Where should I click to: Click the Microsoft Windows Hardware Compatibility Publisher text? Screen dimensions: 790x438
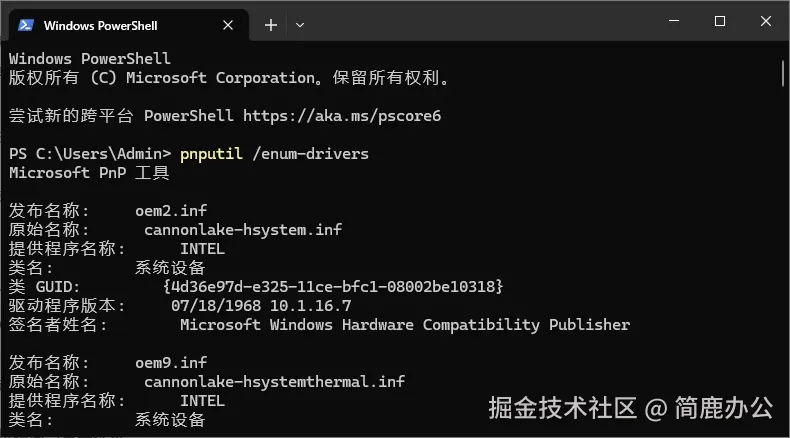coord(405,325)
